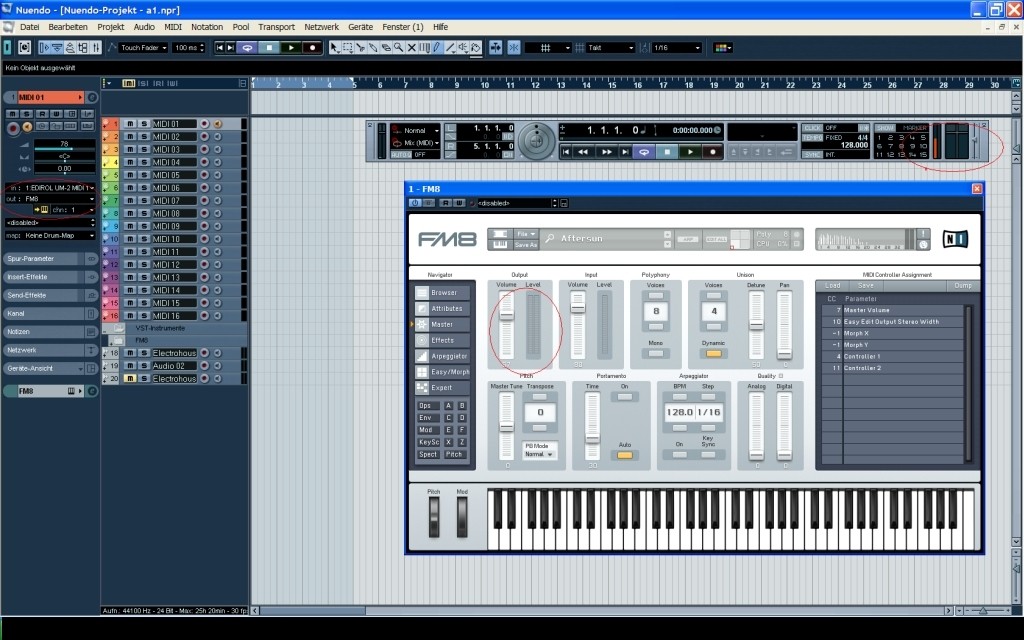Open the Geräte menu
The image size is (1024, 640).
click(360, 27)
